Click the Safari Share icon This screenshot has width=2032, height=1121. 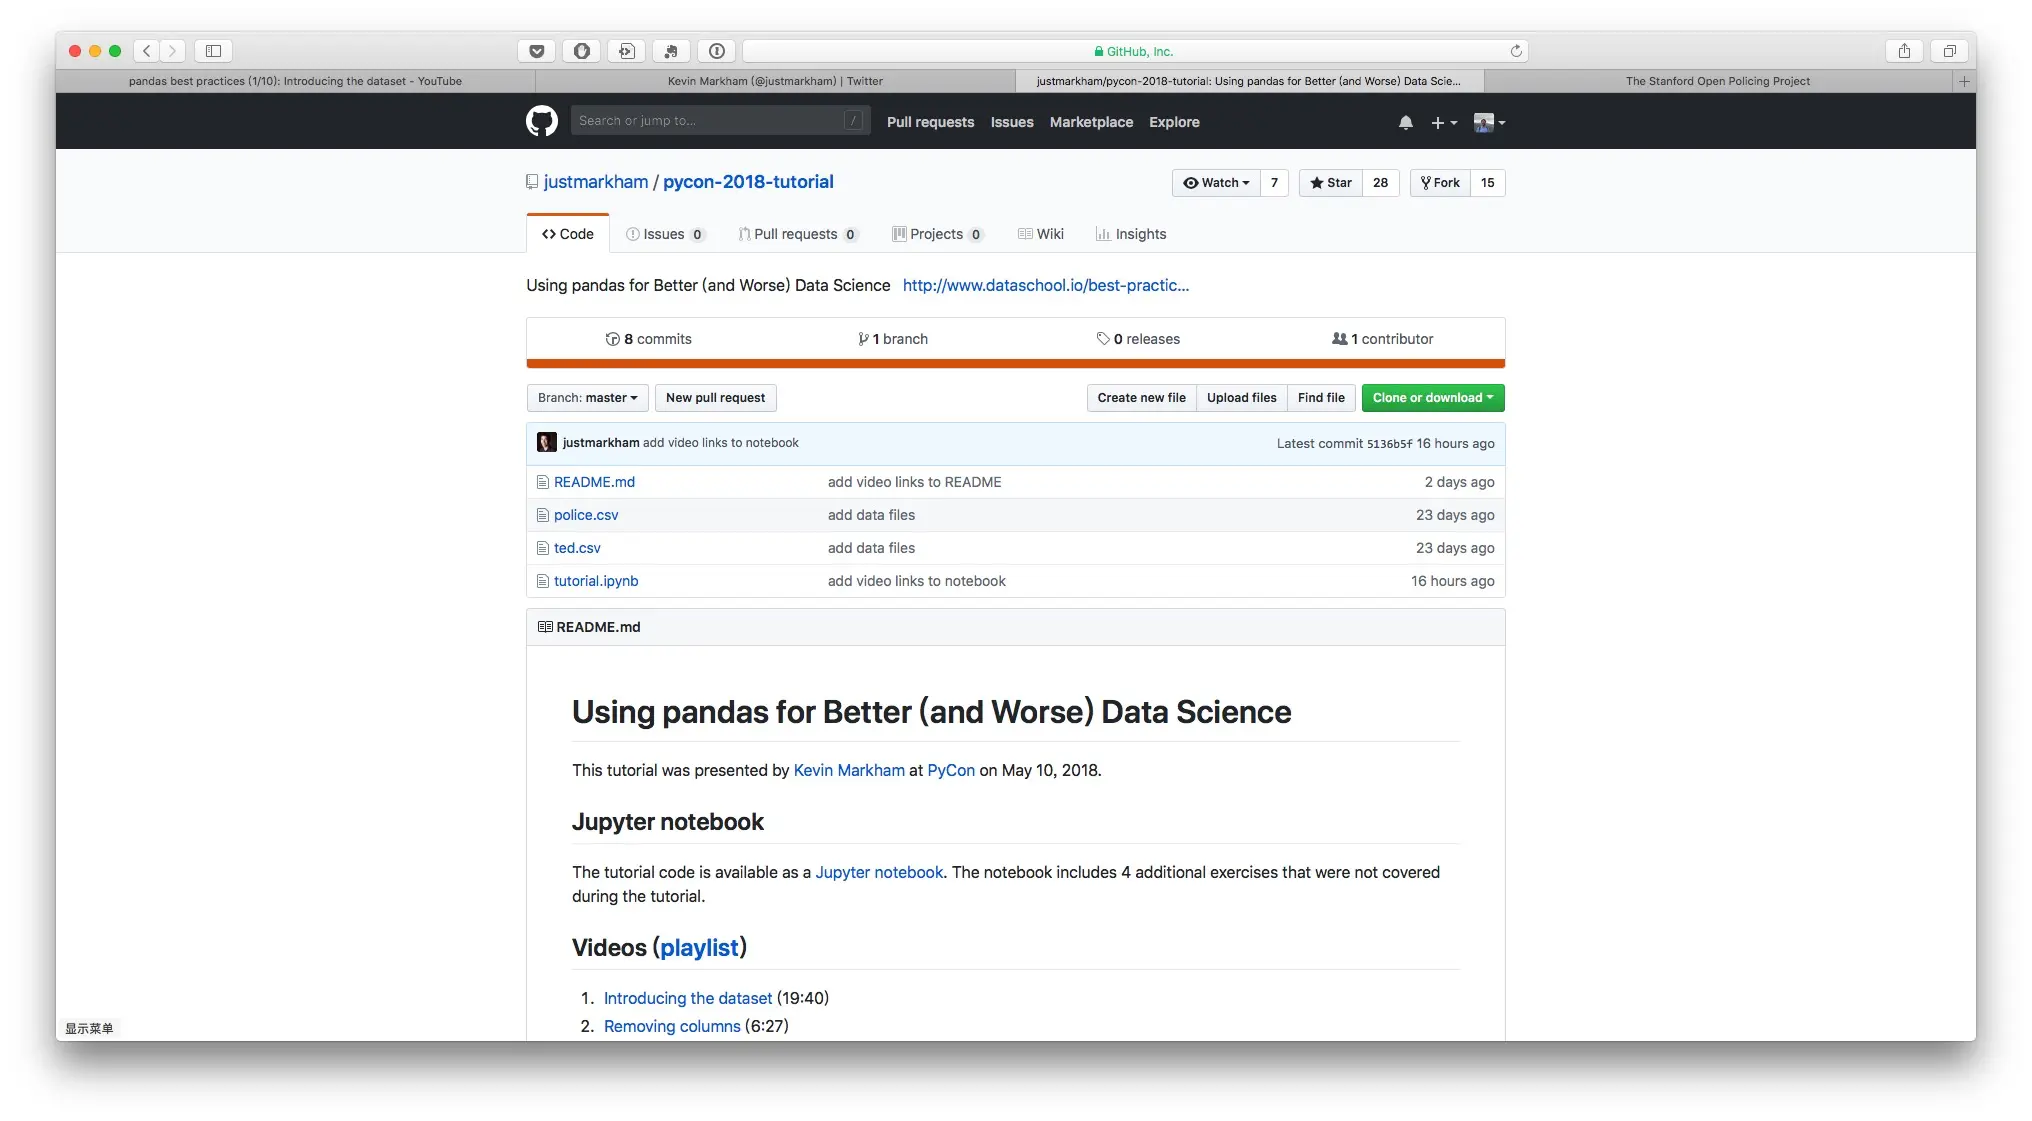point(1904,51)
